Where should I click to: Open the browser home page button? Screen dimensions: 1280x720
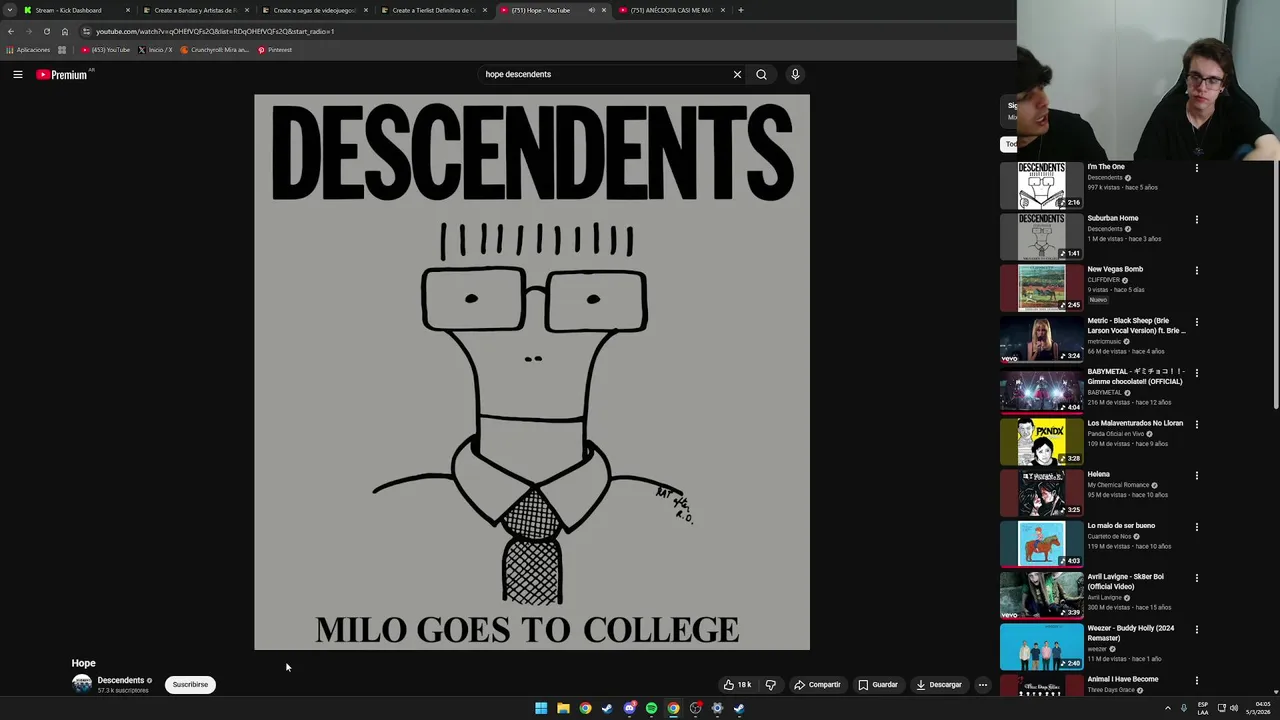coord(65,31)
